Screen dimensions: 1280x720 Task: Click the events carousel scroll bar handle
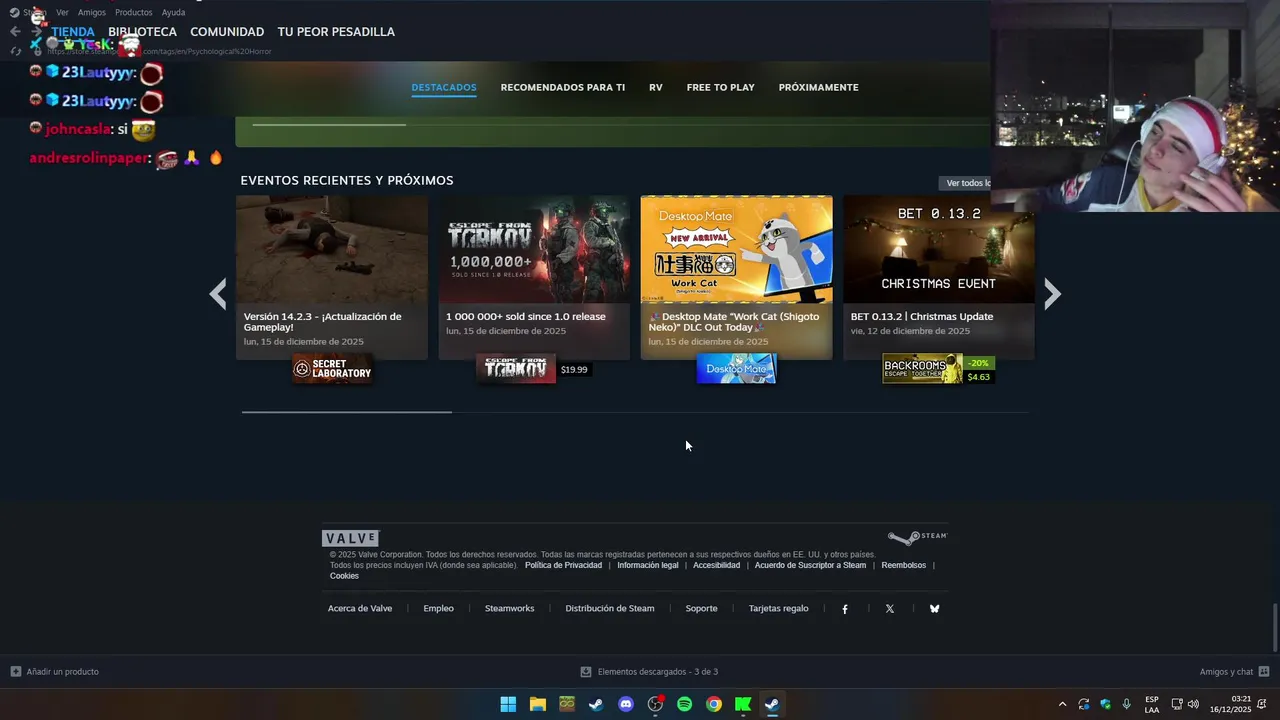347,411
